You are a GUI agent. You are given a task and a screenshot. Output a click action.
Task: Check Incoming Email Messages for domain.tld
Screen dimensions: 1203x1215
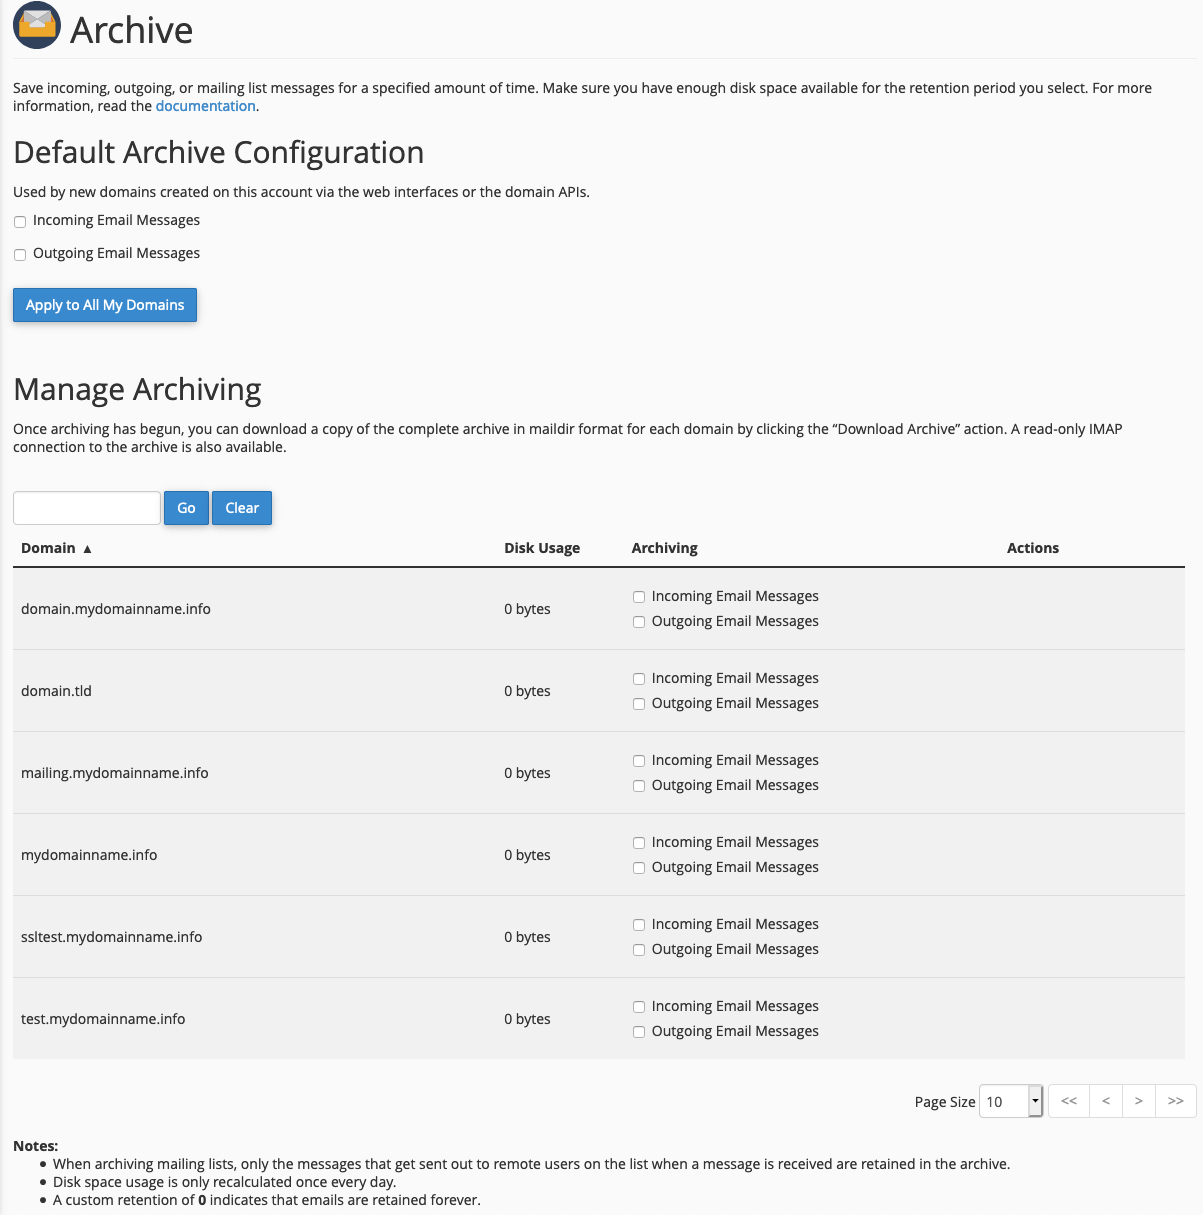point(639,679)
